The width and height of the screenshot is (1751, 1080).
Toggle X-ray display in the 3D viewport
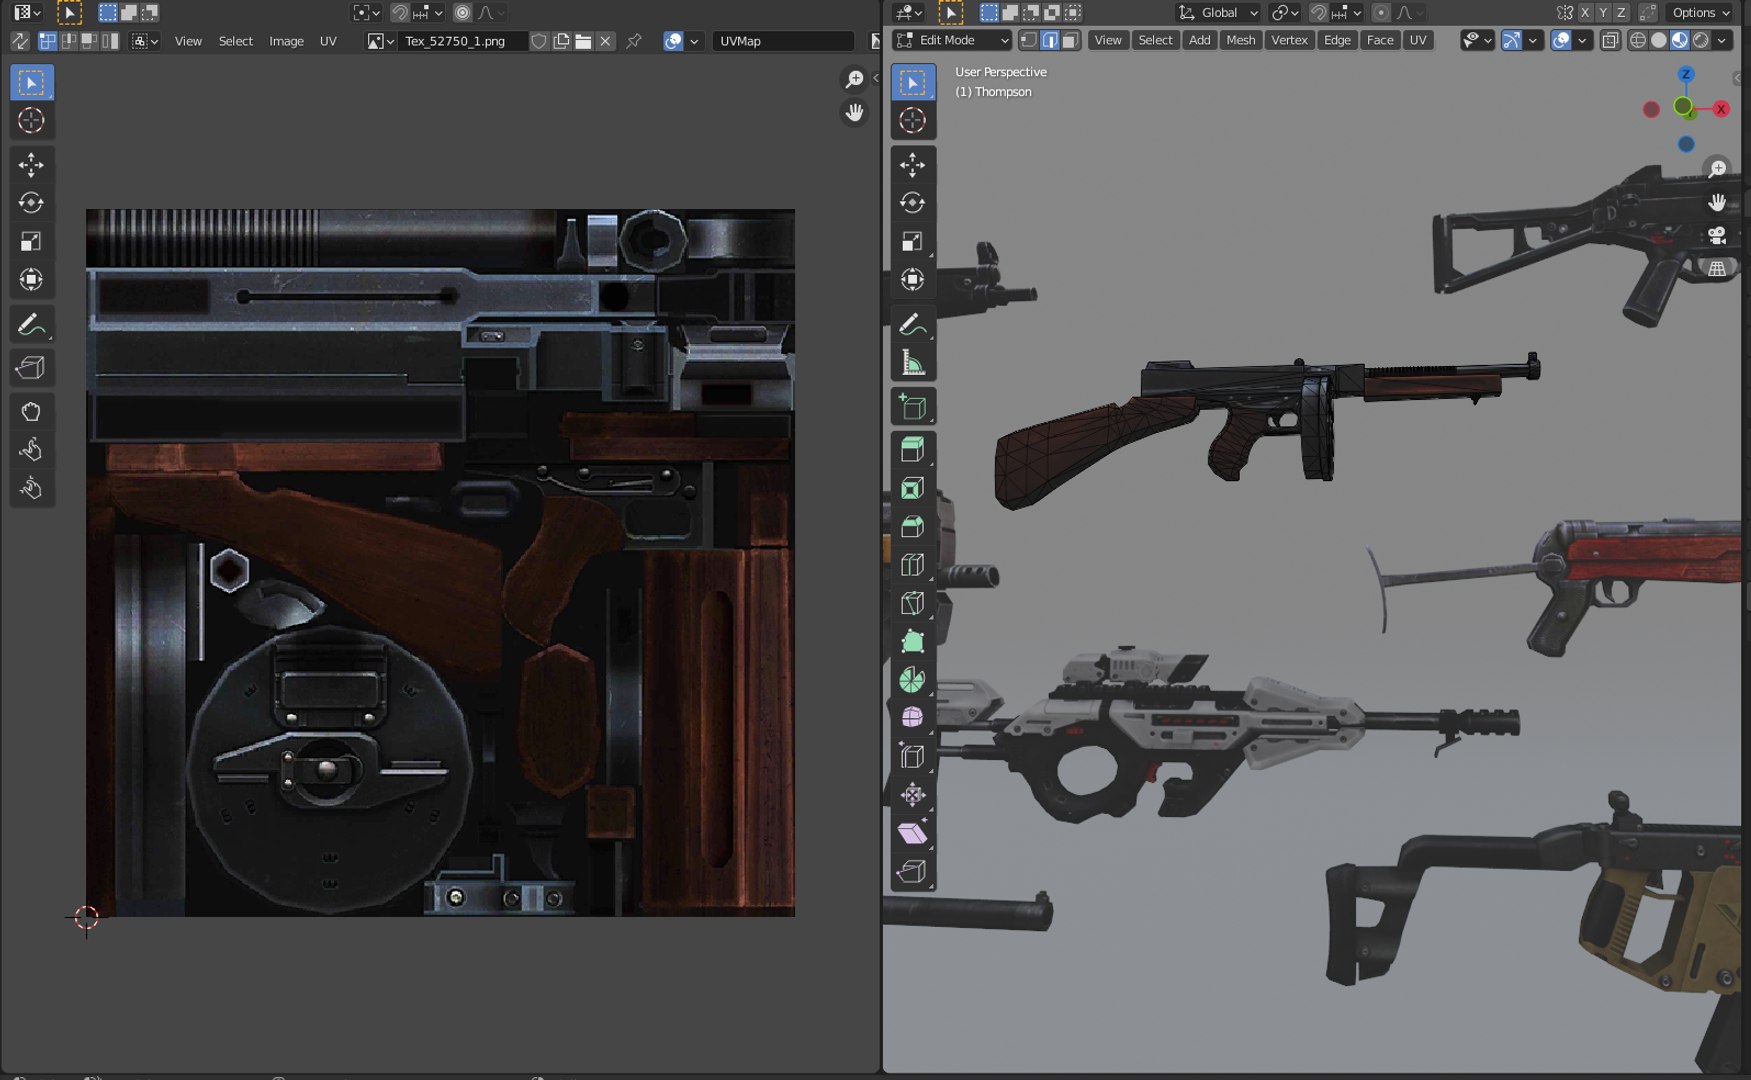(1610, 40)
